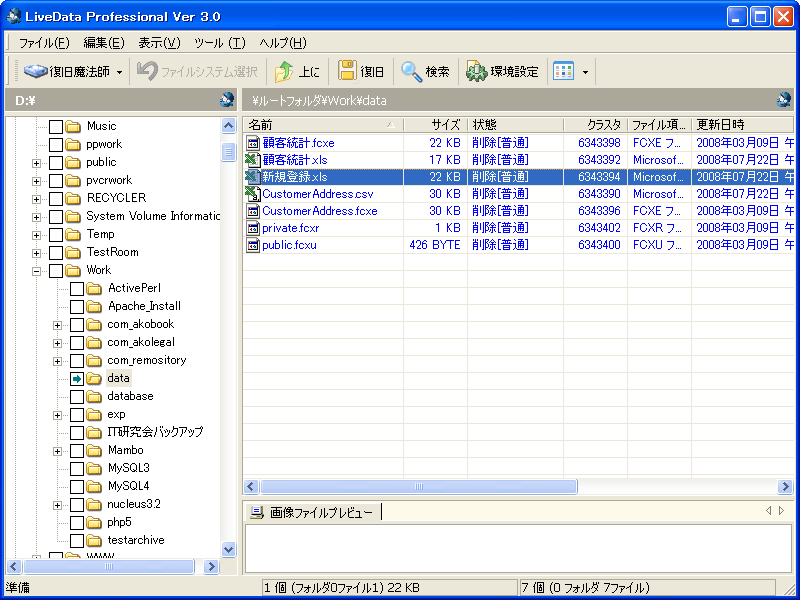
Task: Open the ツール(T) menu
Action: [220, 43]
